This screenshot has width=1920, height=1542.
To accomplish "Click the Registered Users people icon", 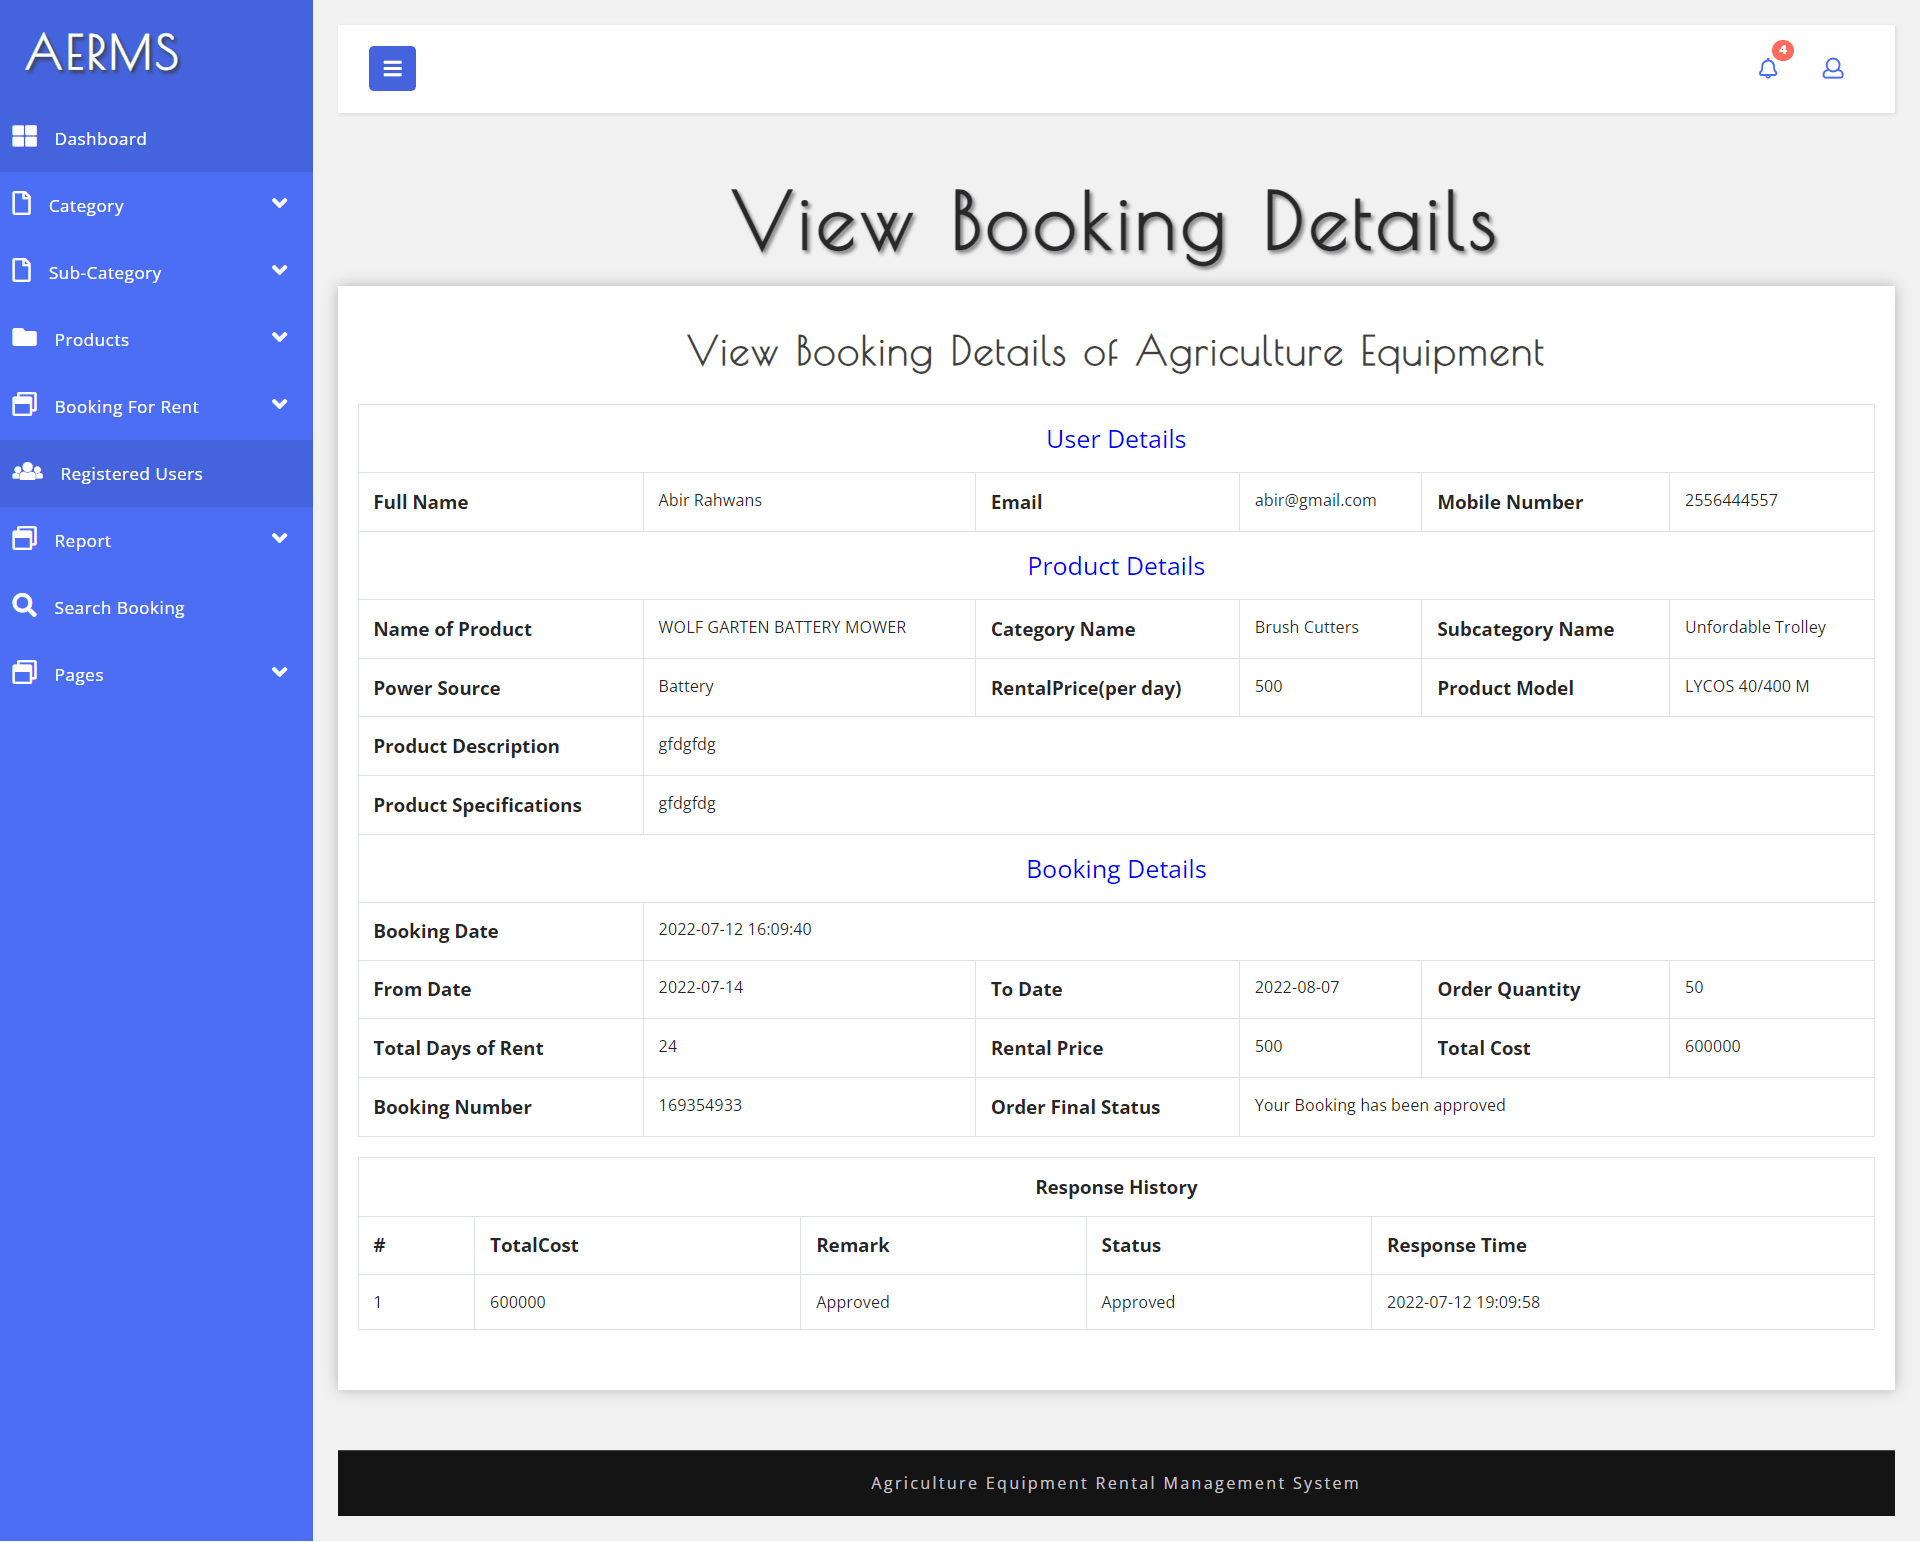I will (27, 472).
